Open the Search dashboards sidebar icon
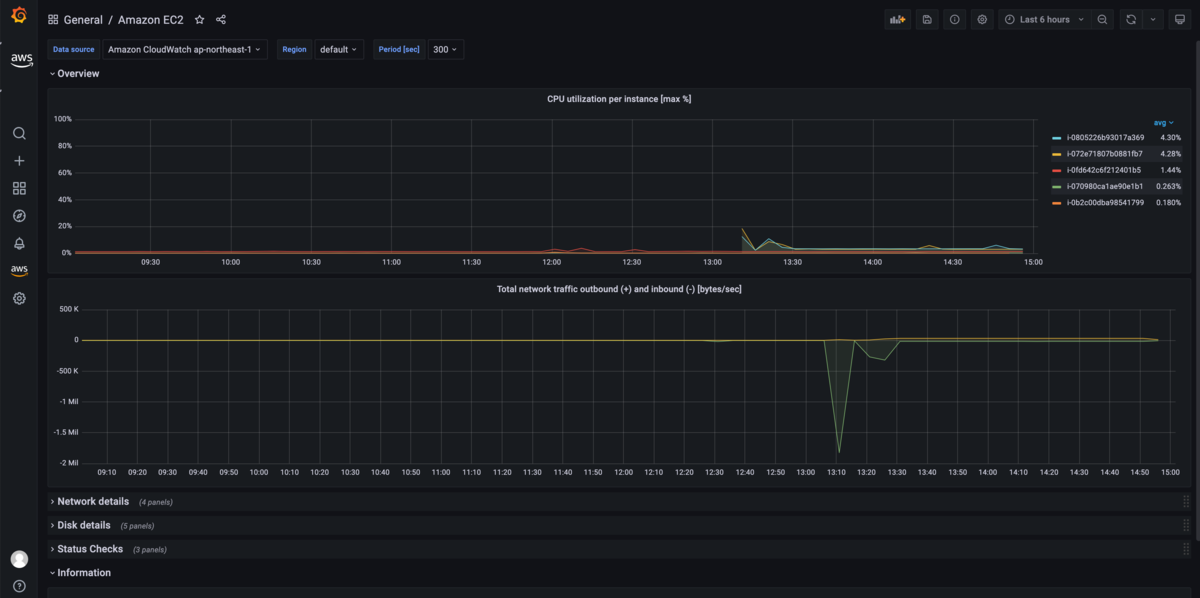 pos(19,133)
